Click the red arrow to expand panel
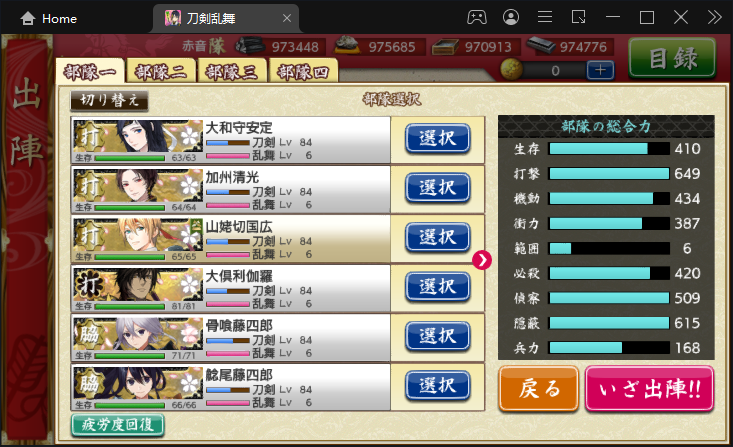Image resolution: width=733 pixels, height=447 pixels. 481,260
